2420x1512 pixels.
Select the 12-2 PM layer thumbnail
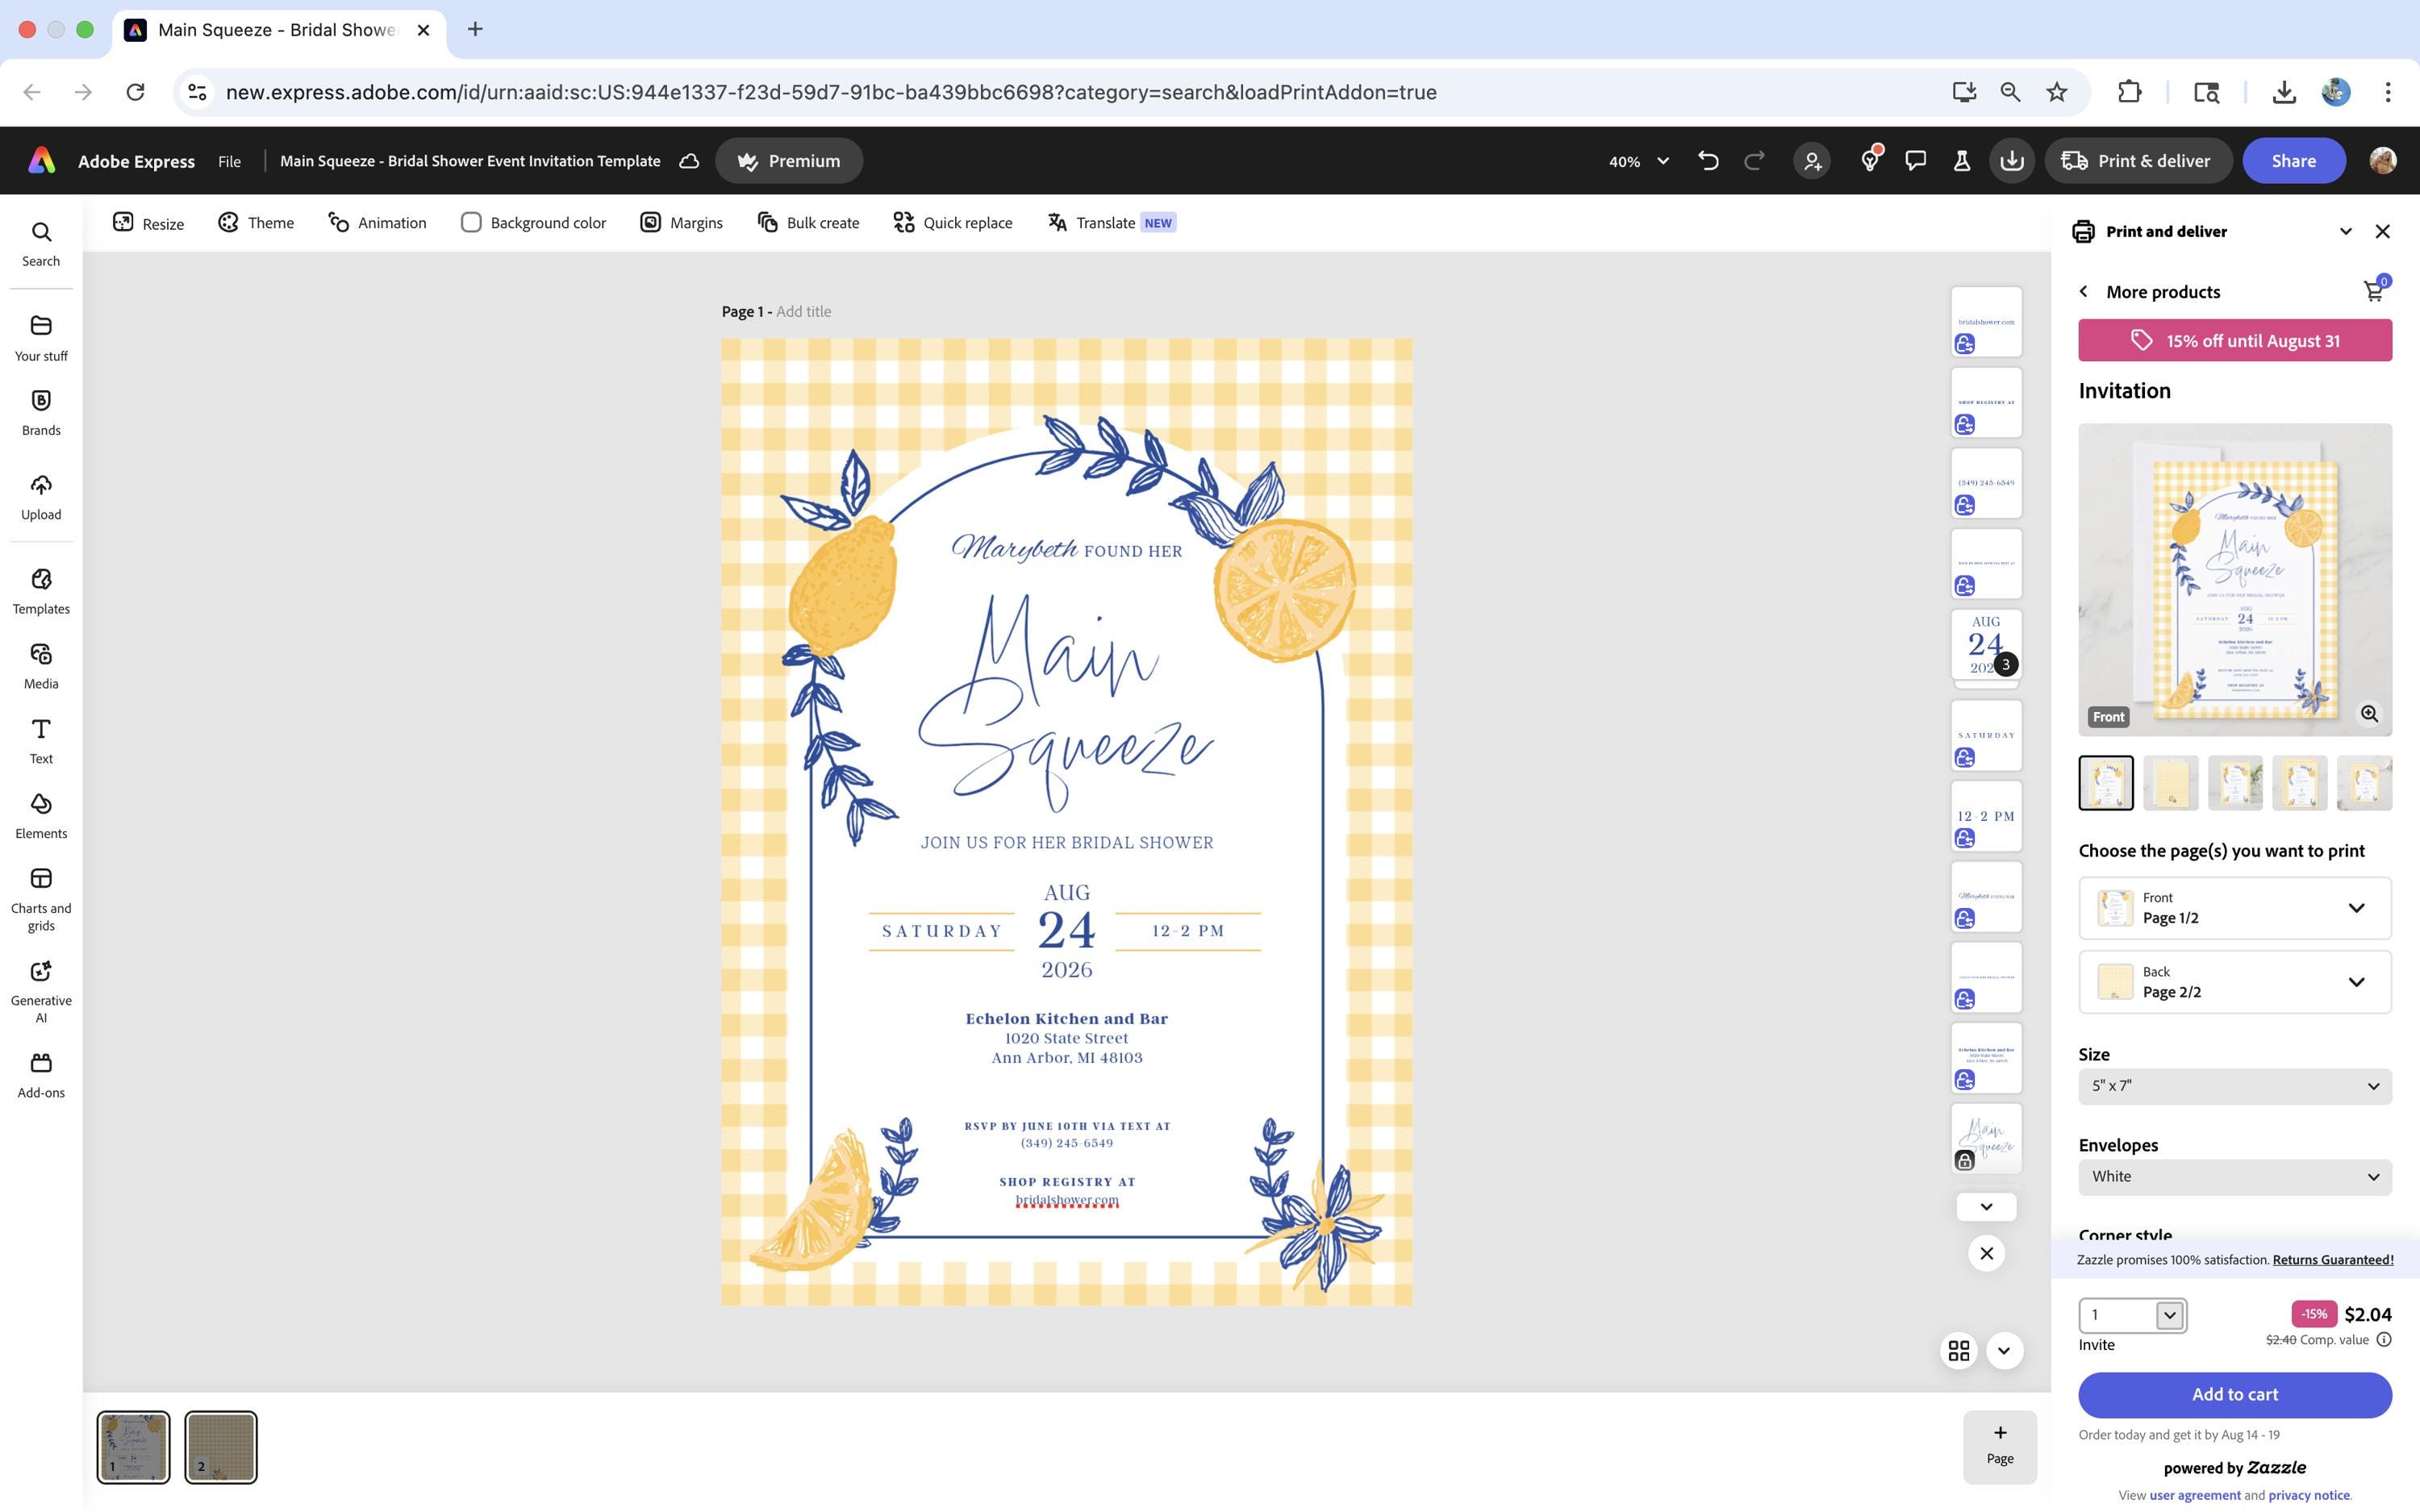click(1986, 816)
